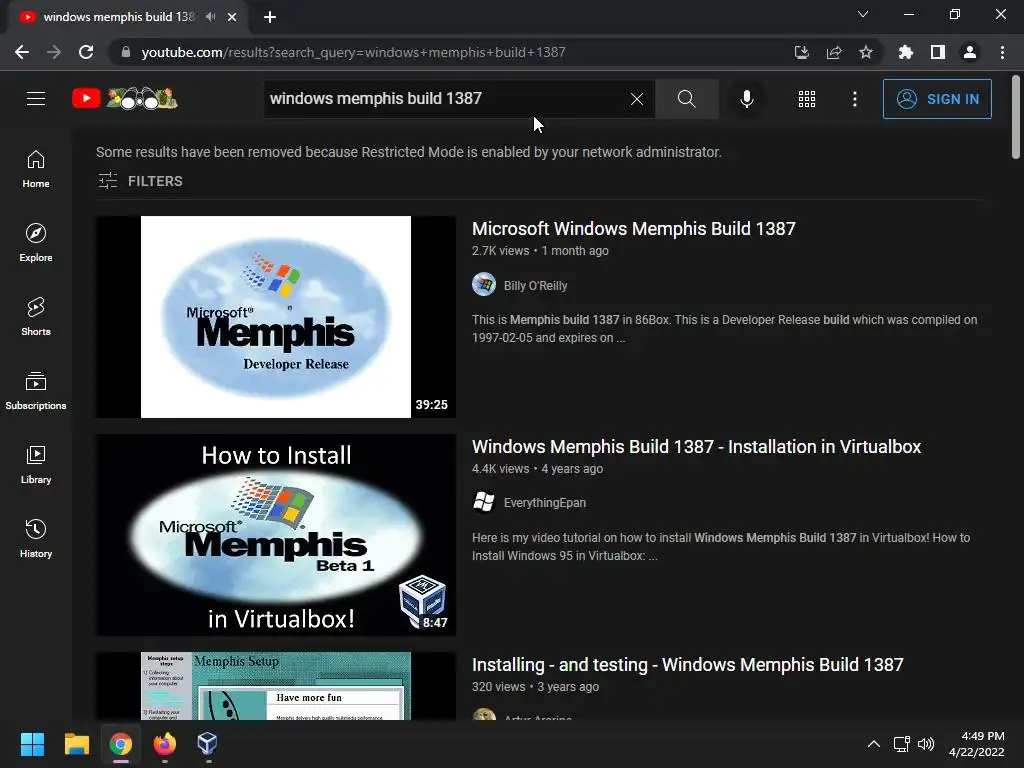This screenshot has width=1024, height=768.
Task: Close the YouTube browser tab
Action: 232,17
